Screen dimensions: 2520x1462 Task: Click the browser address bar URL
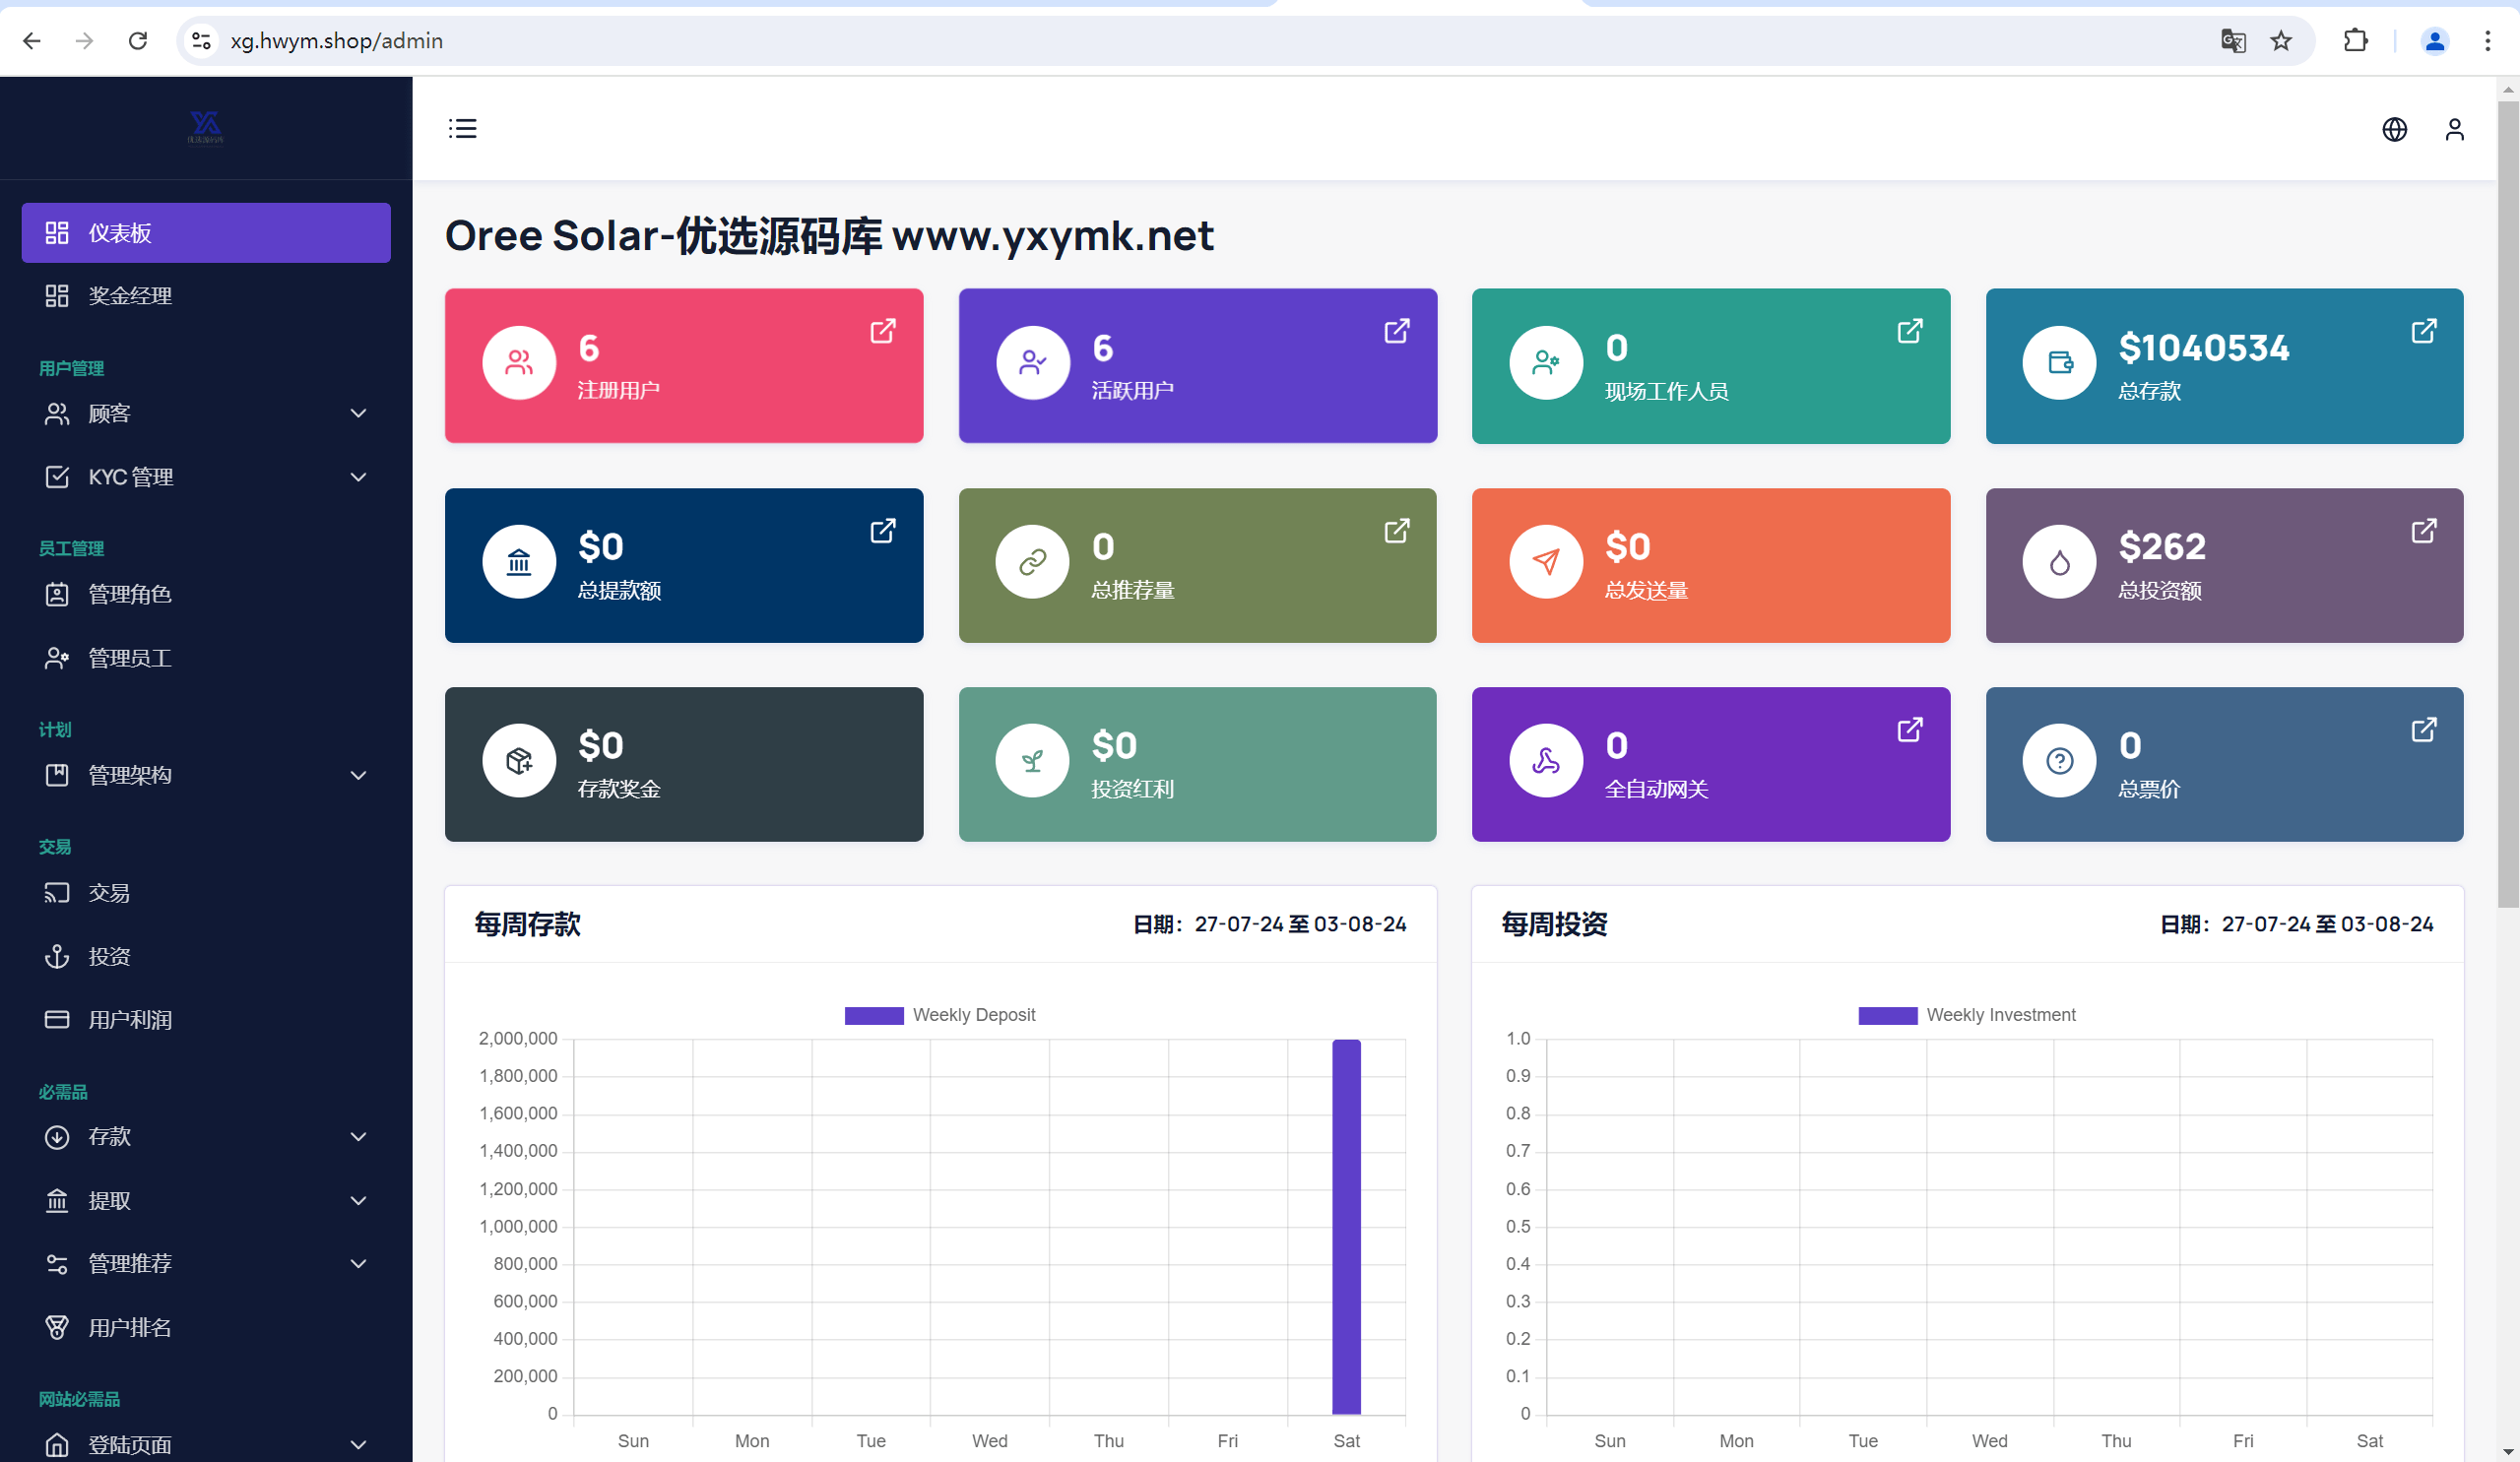coord(337,41)
